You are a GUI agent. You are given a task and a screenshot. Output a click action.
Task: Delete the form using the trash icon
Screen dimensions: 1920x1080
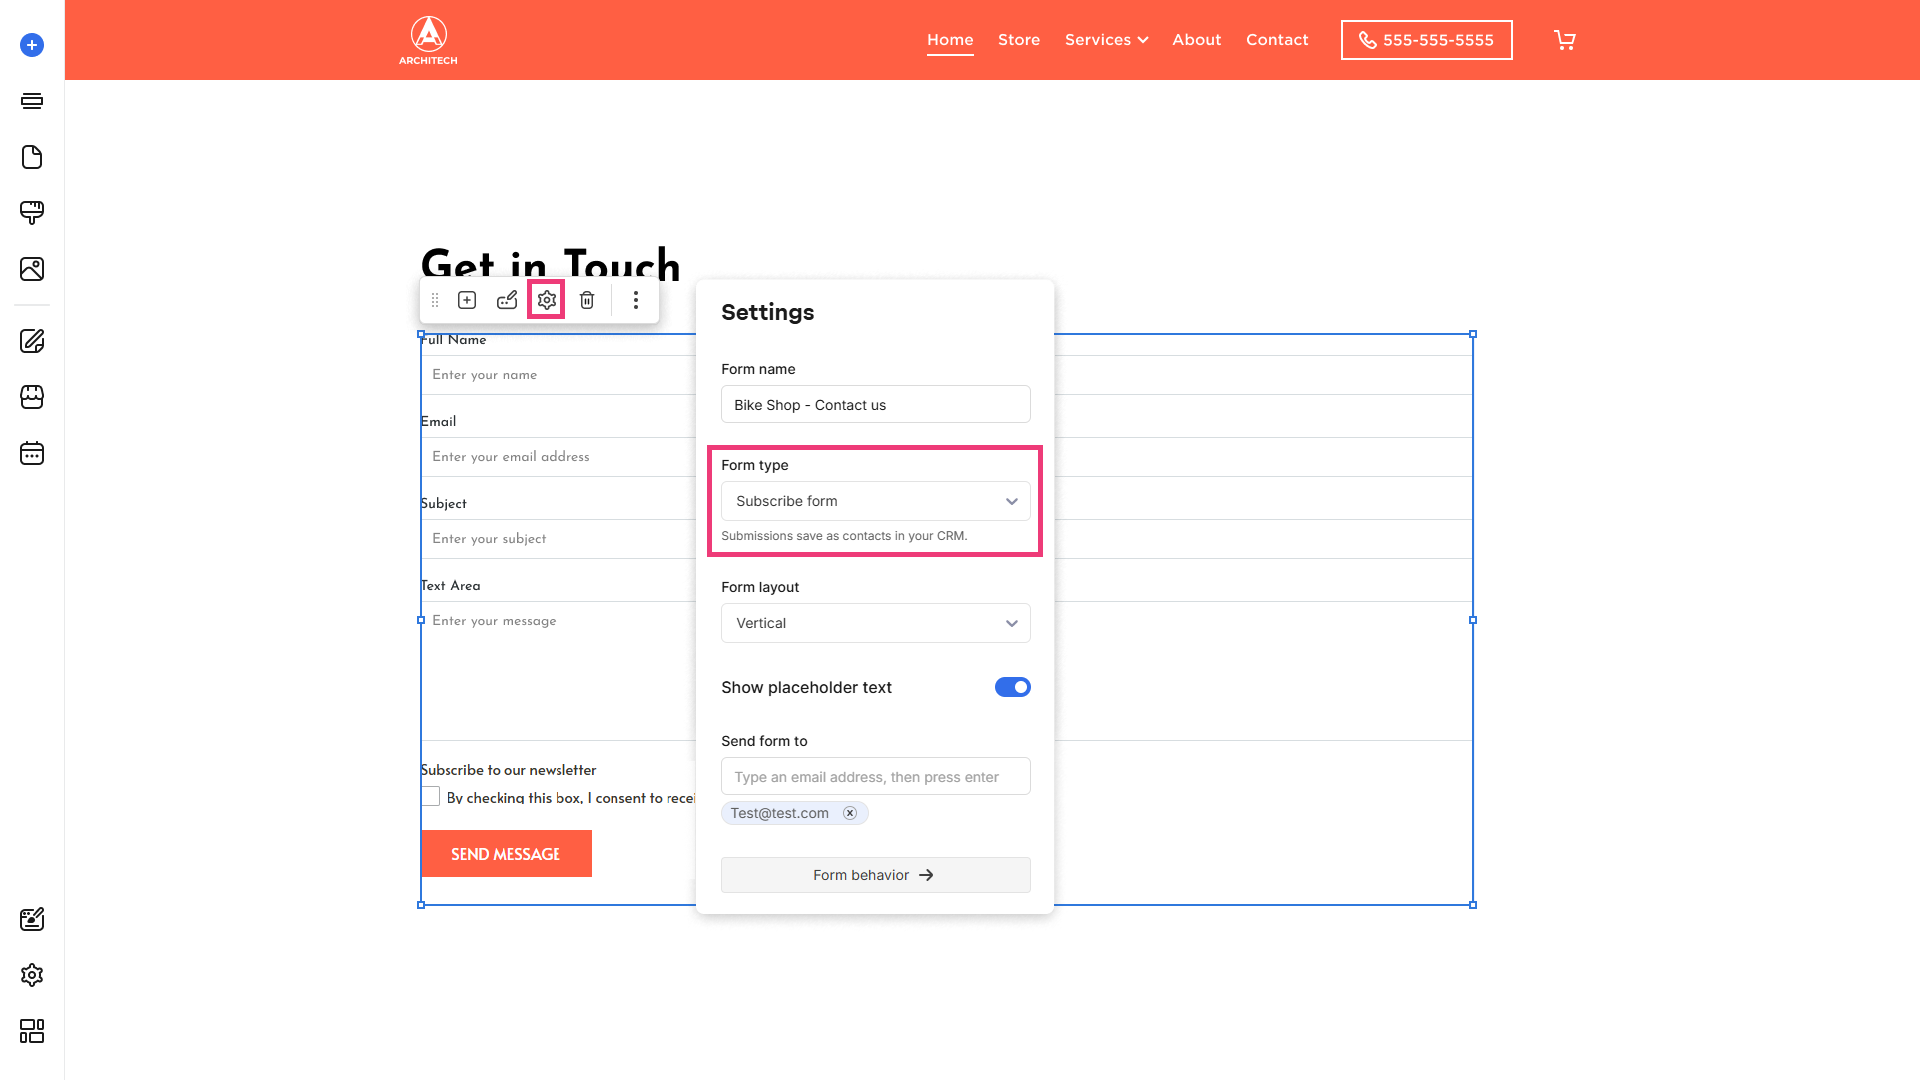(587, 300)
